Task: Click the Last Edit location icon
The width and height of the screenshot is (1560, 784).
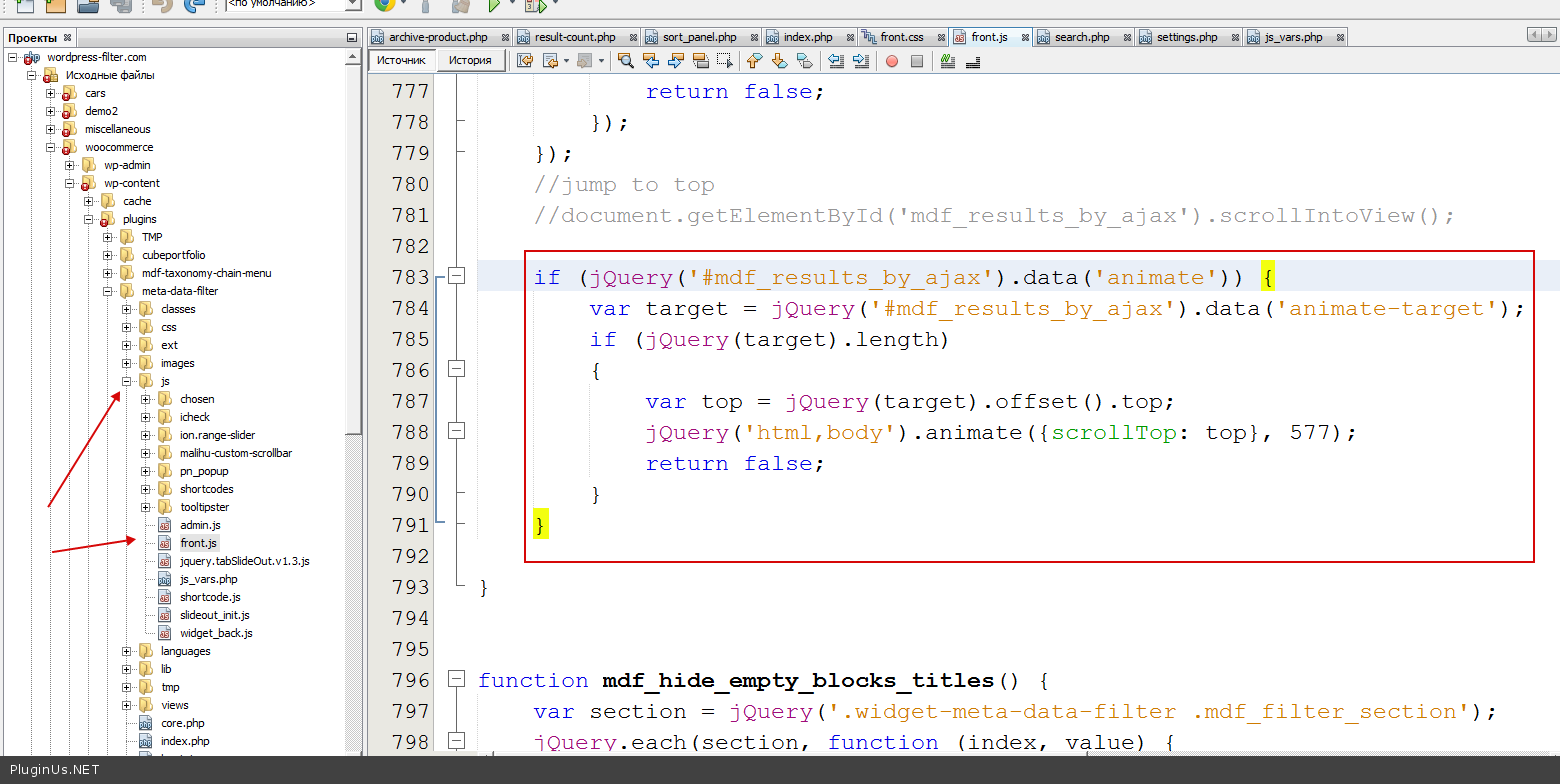Action: pyautogui.click(x=525, y=61)
